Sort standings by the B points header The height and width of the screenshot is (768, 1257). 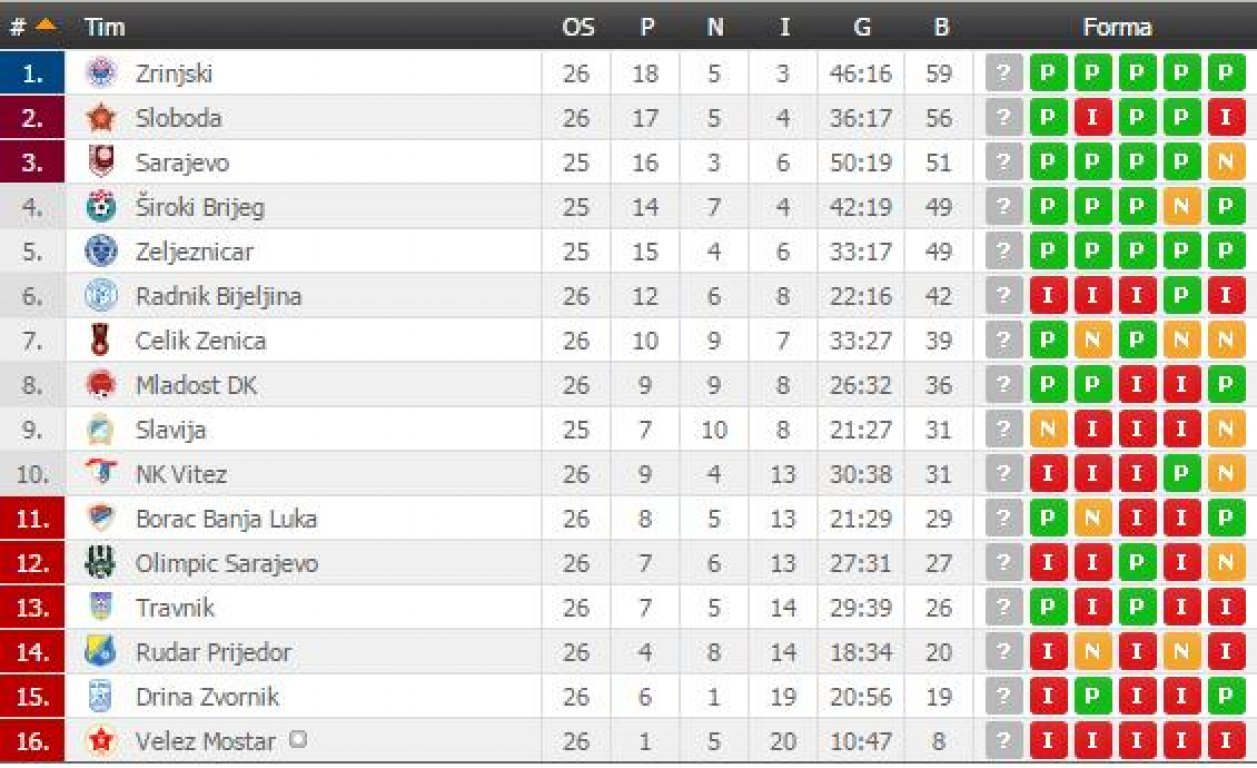point(940,28)
